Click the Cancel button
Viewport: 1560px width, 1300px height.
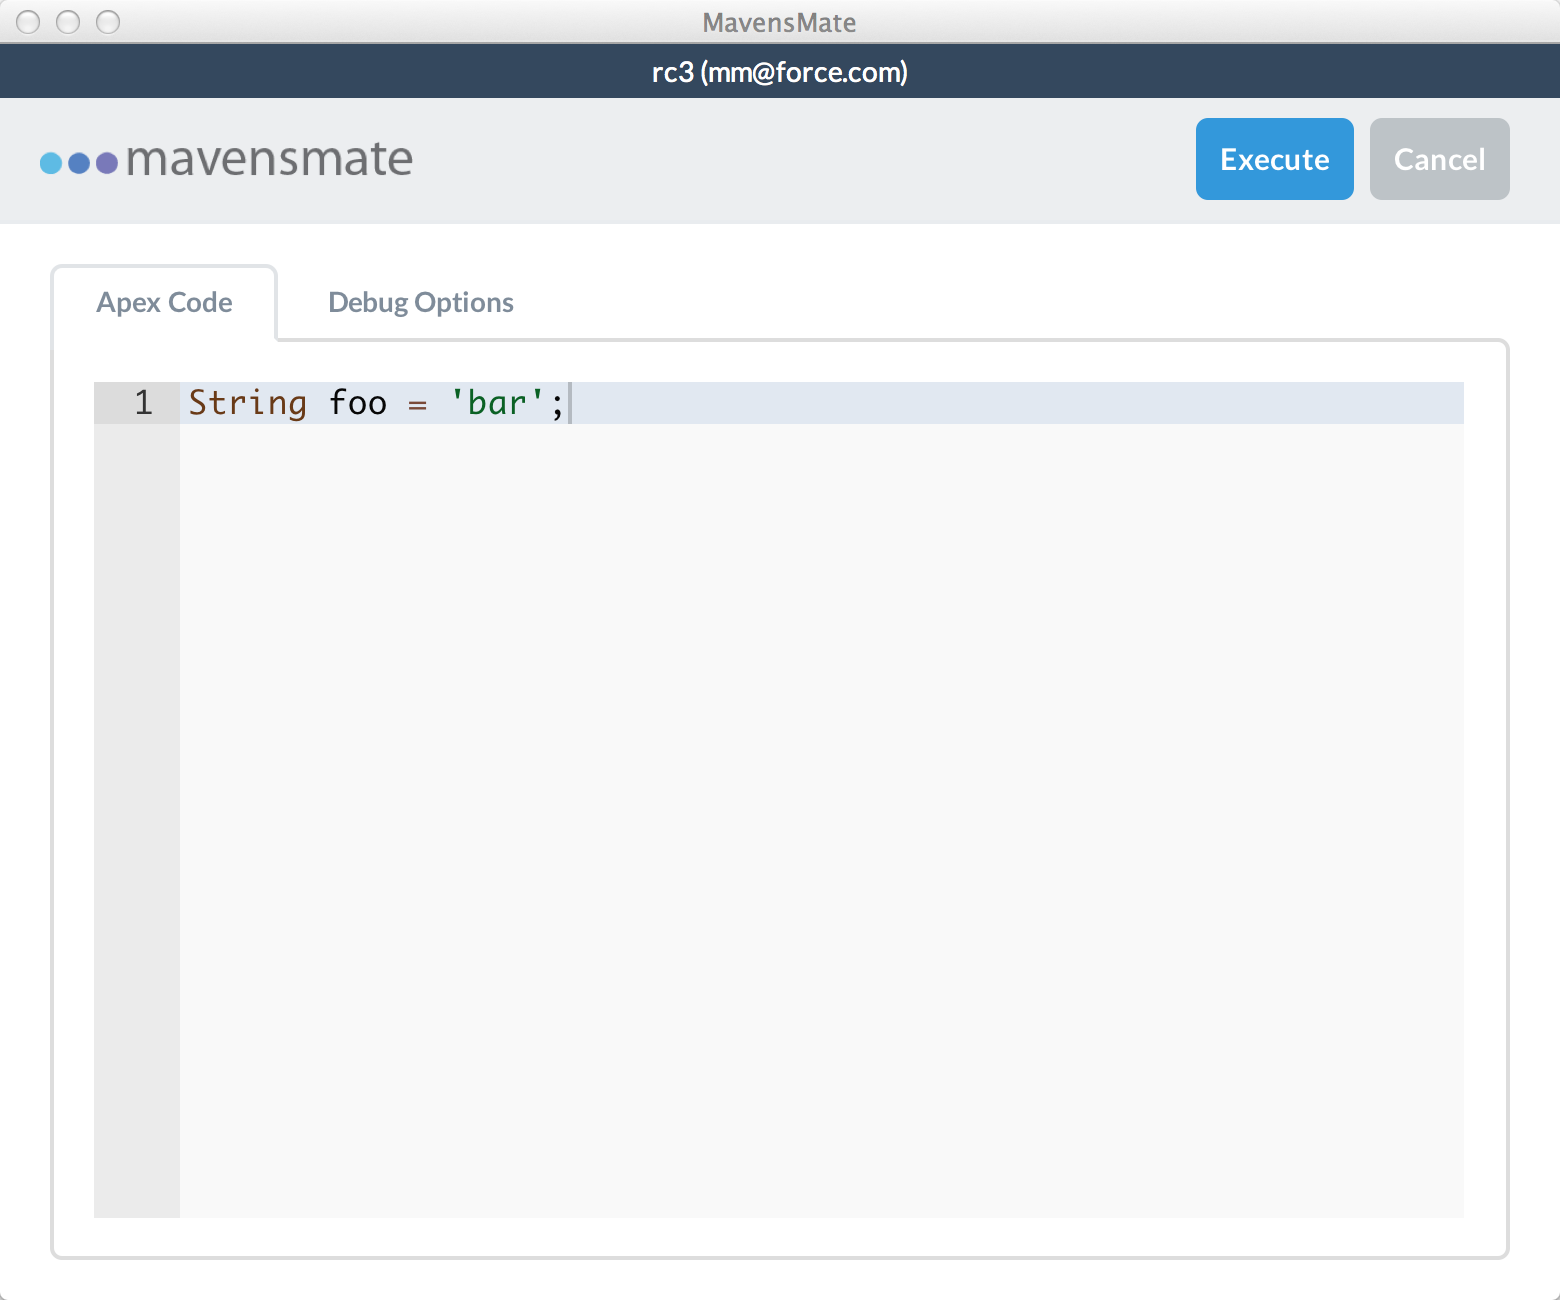pos(1439,159)
